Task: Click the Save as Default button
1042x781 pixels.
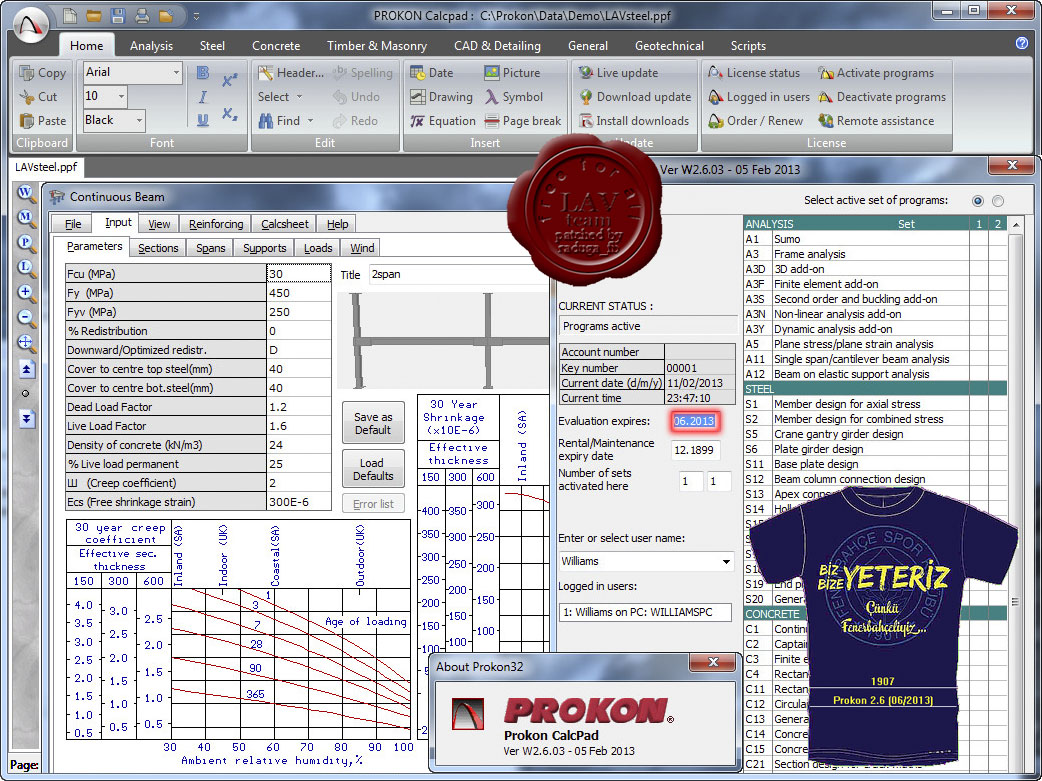Action: click(x=373, y=423)
